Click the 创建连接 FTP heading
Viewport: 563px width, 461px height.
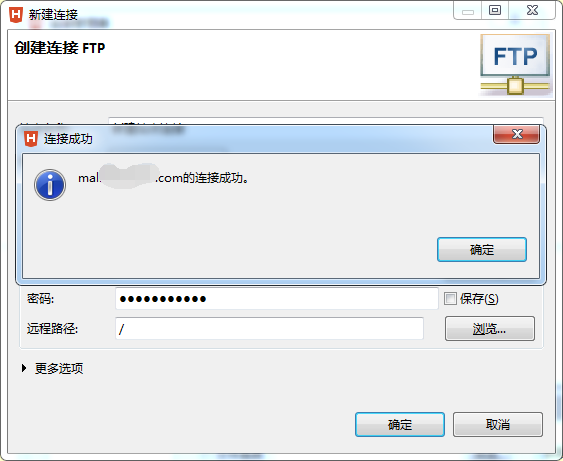(x=60, y=48)
